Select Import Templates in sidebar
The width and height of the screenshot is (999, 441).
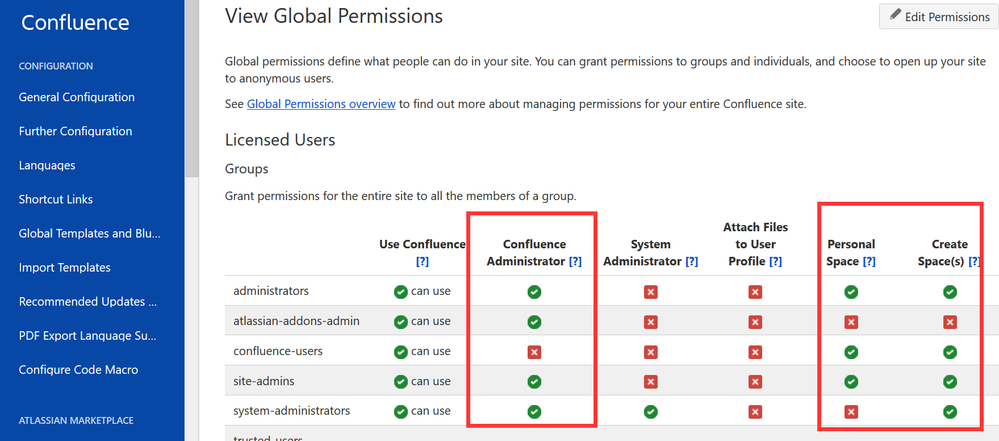tap(64, 268)
